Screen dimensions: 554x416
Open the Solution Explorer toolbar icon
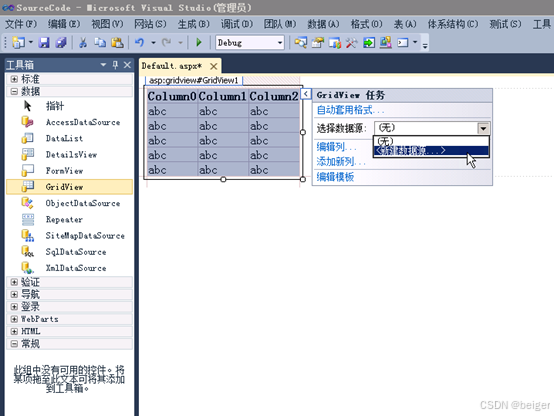click(x=301, y=43)
